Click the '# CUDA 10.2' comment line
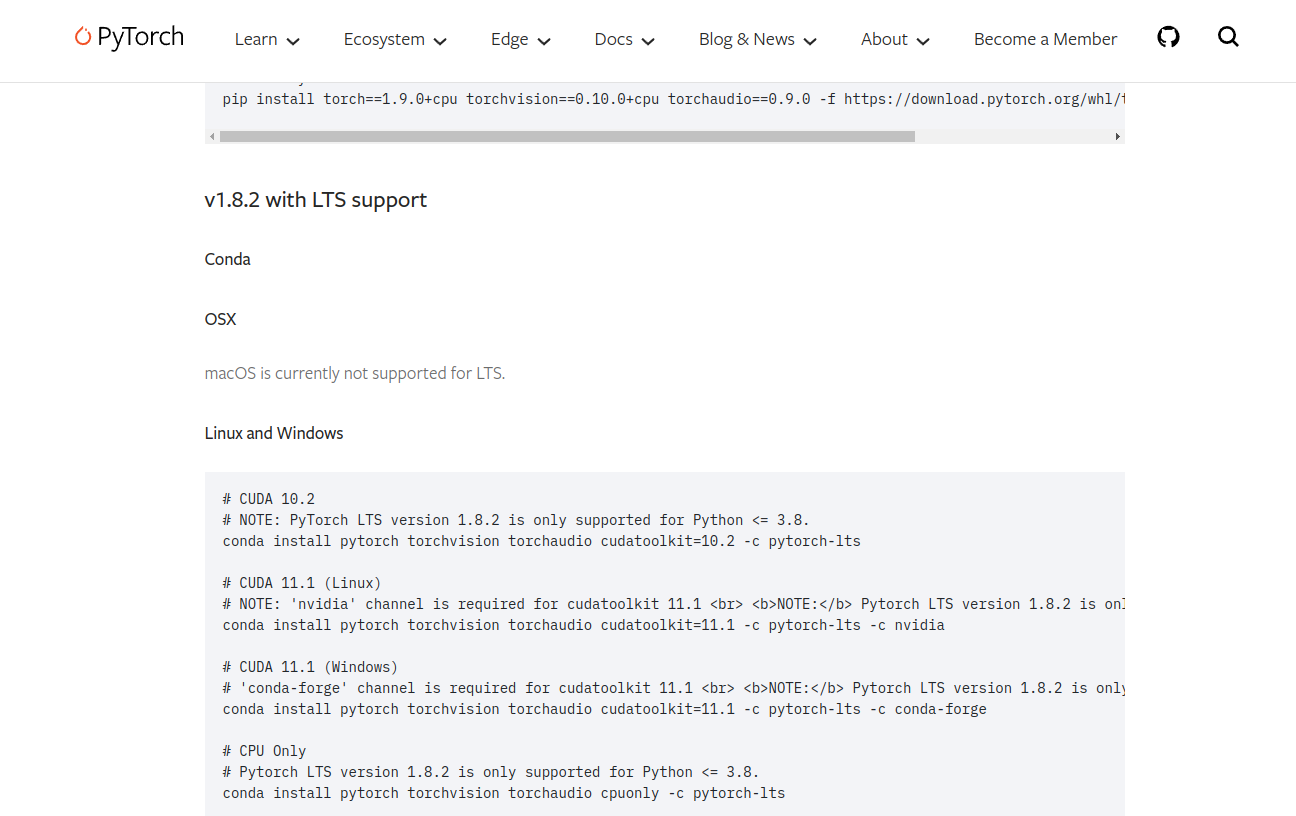 [x=269, y=499]
